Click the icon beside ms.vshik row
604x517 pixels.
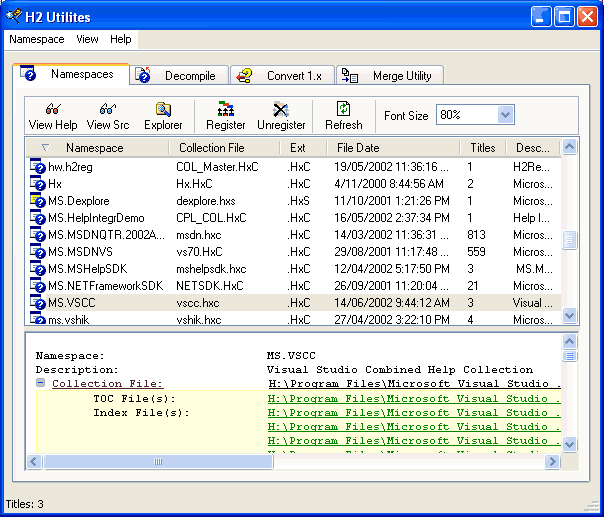click(x=38, y=318)
